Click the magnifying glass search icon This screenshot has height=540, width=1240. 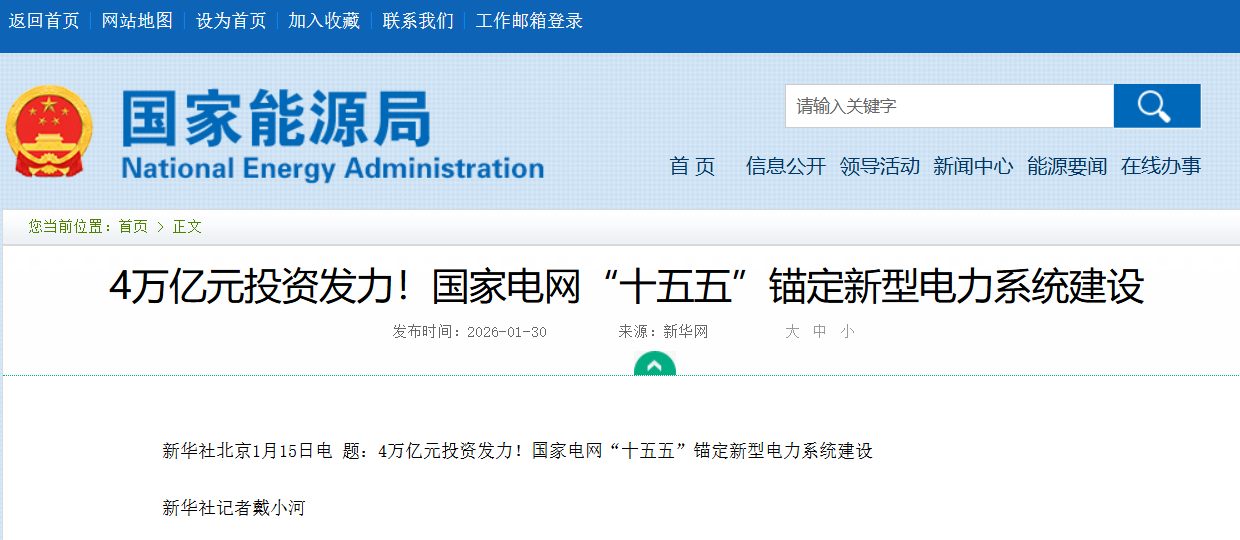(1156, 106)
